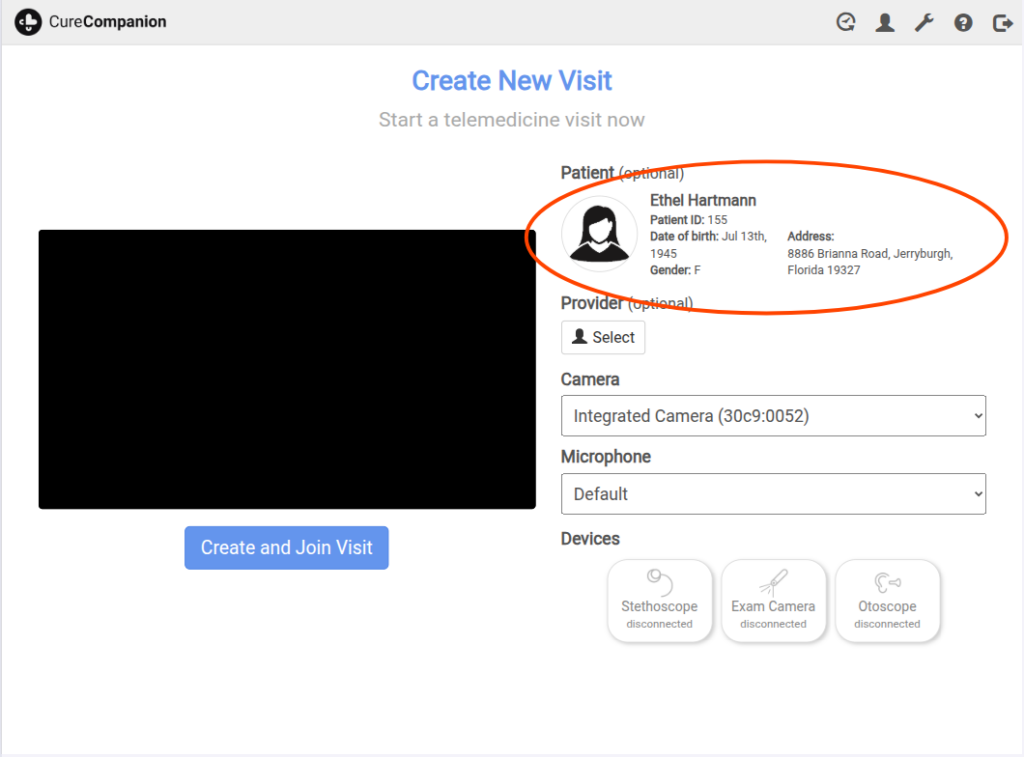Click Ethel Hartmann's patient avatar
Viewport: 1024px width, 757px height.
(599, 234)
